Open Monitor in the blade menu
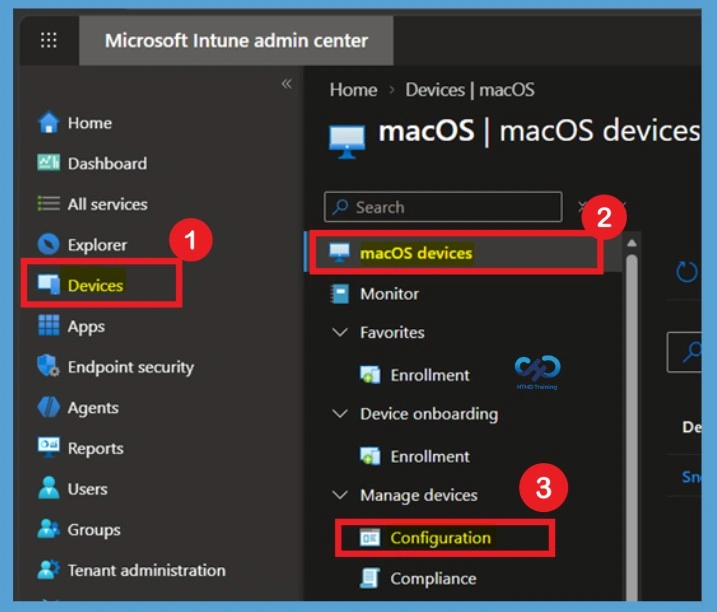The height and width of the screenshot is (612, 717). (389, 294)
